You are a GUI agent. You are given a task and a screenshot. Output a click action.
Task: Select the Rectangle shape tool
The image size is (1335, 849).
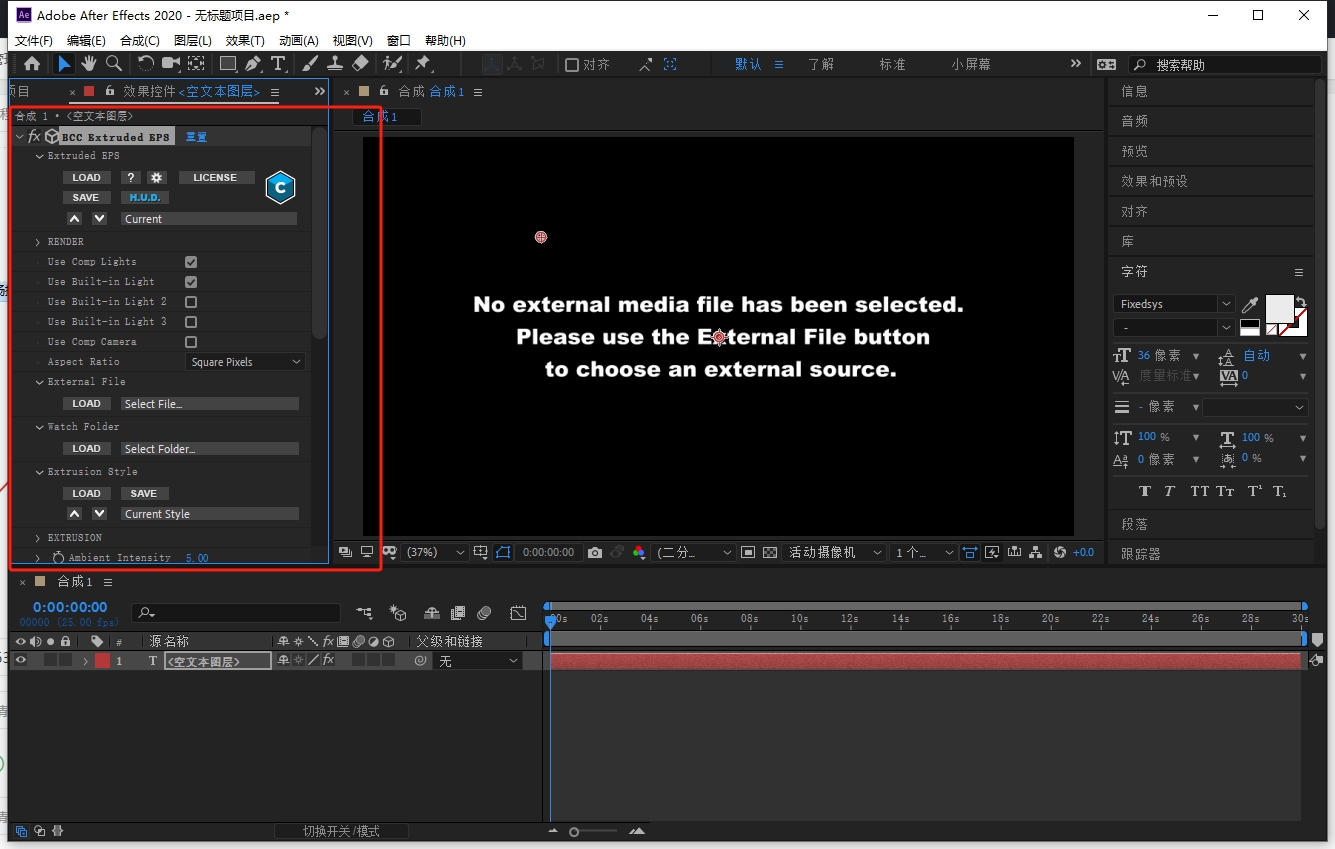228,63
